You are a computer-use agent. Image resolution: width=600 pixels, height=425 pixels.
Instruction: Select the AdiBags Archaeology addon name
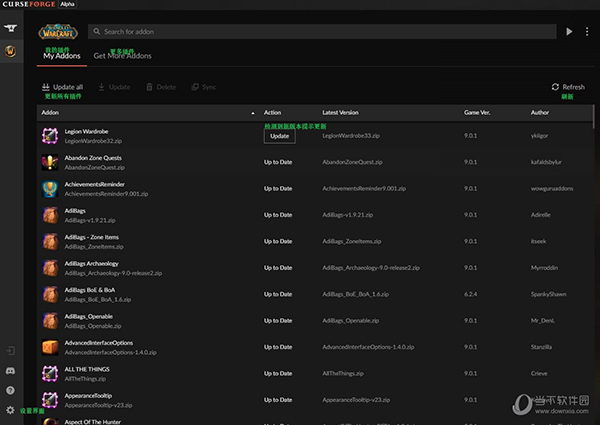pyautogui.click(x=91, y=264)
